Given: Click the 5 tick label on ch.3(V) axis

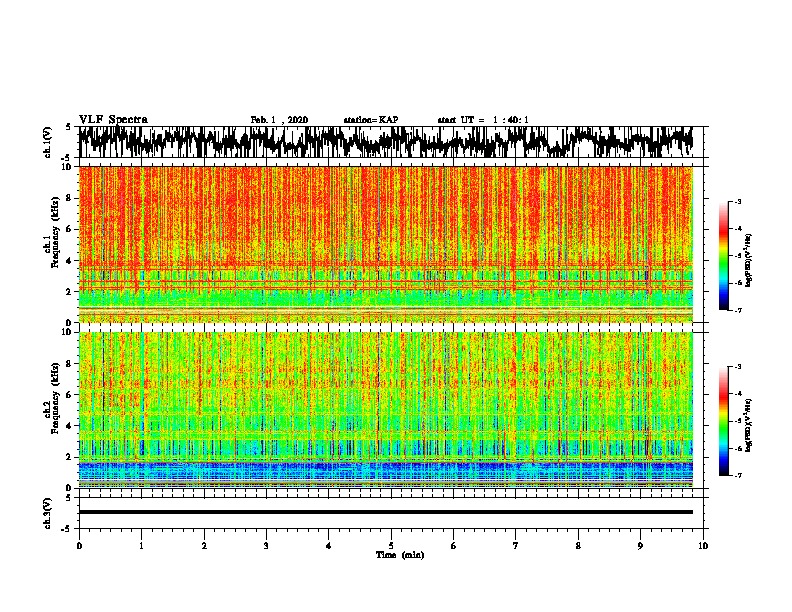Looking at the screenshot, I should pyautogui.click(x=69, y=498).
